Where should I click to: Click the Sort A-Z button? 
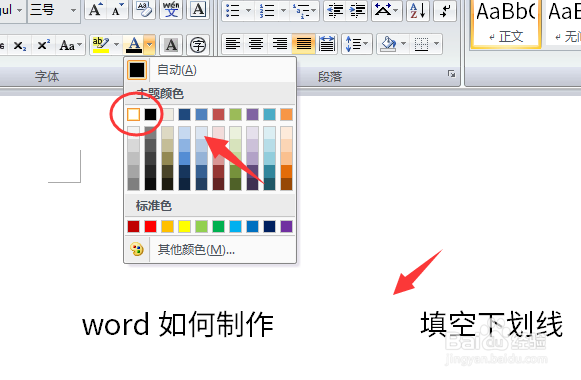pyautogui.click(x=418, y=10)
